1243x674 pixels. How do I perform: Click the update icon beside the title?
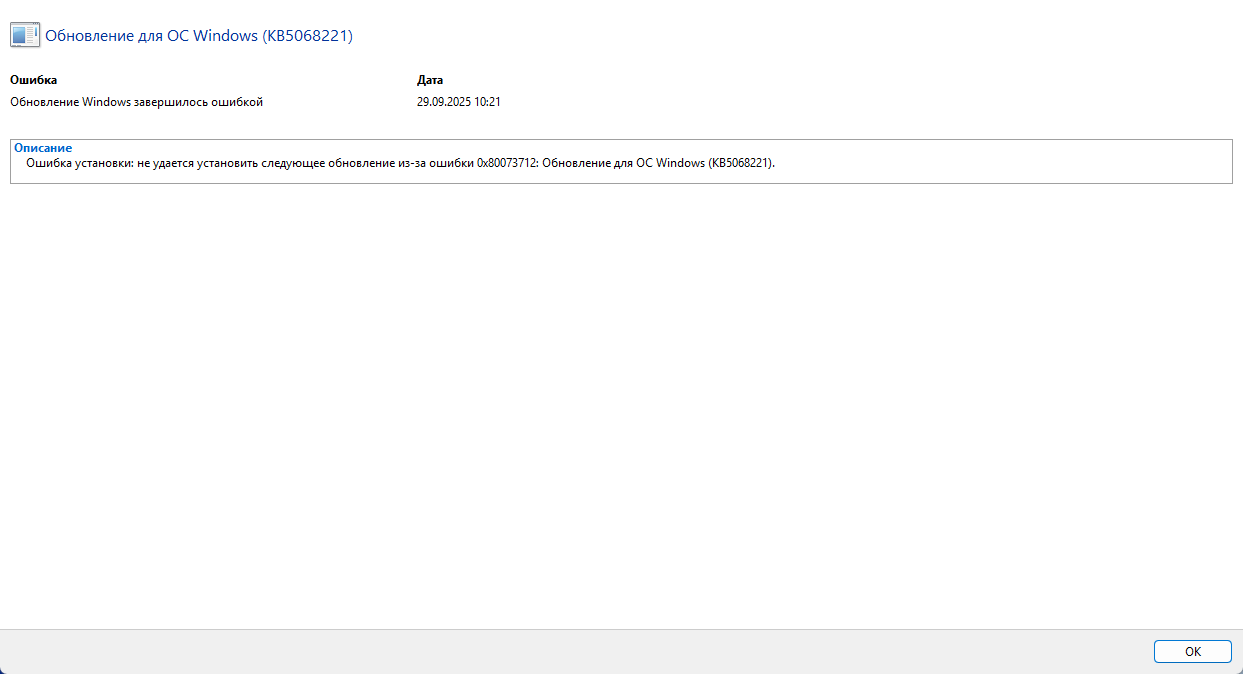(x=25, y=35)
